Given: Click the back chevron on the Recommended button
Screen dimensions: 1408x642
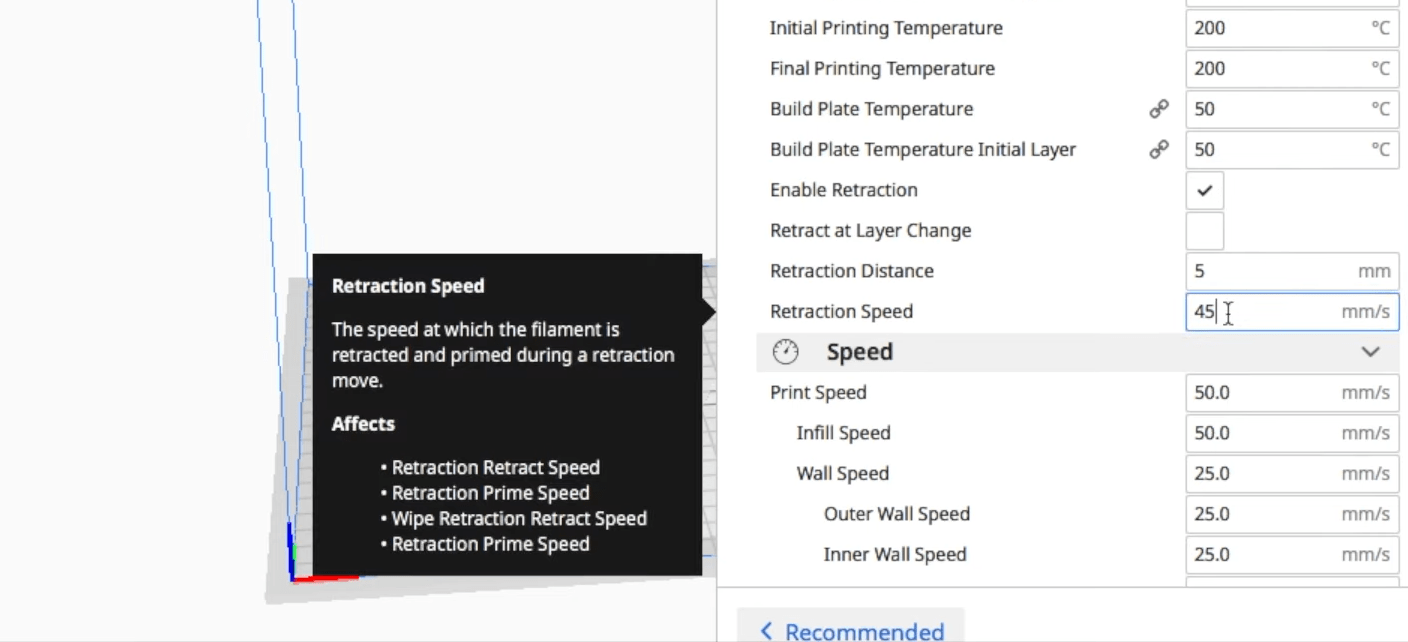Looking at the screenshot, I should pyautogui.click(x=766, y=630).
